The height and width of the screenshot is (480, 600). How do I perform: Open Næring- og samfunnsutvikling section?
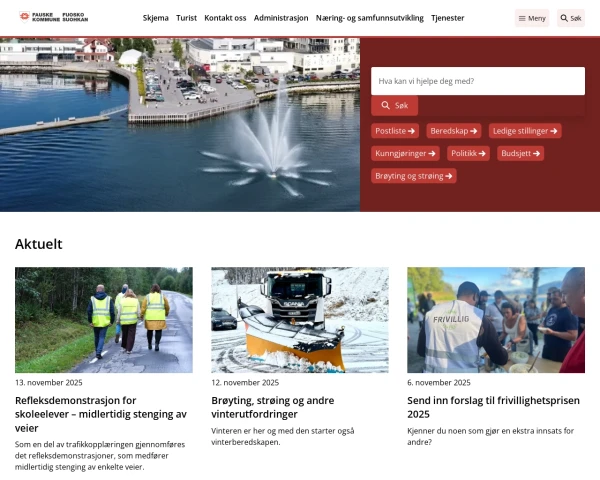pyautogui.click(x=370, y=18)
